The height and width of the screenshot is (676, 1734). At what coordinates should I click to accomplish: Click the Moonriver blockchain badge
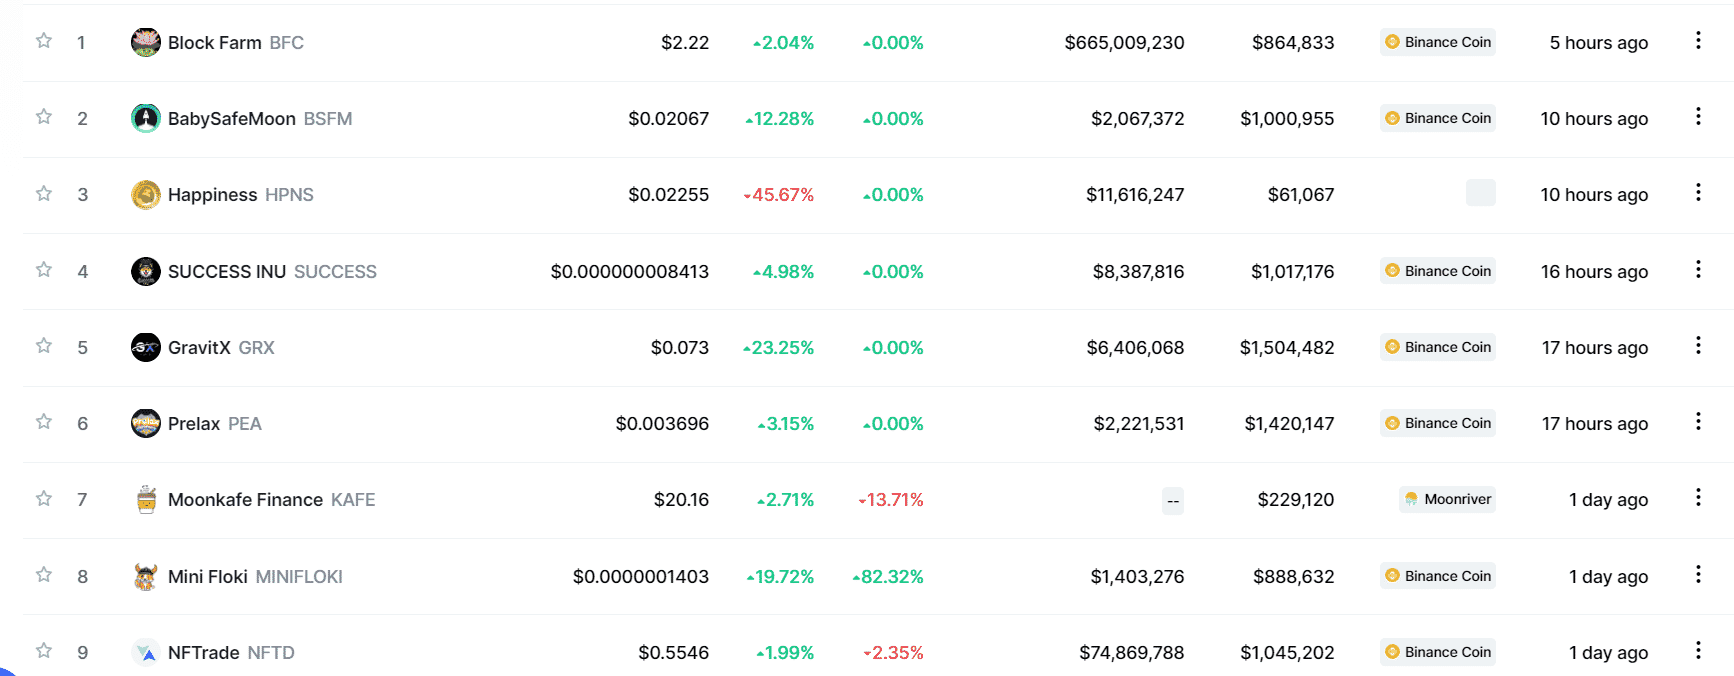tap(1448, 499)
